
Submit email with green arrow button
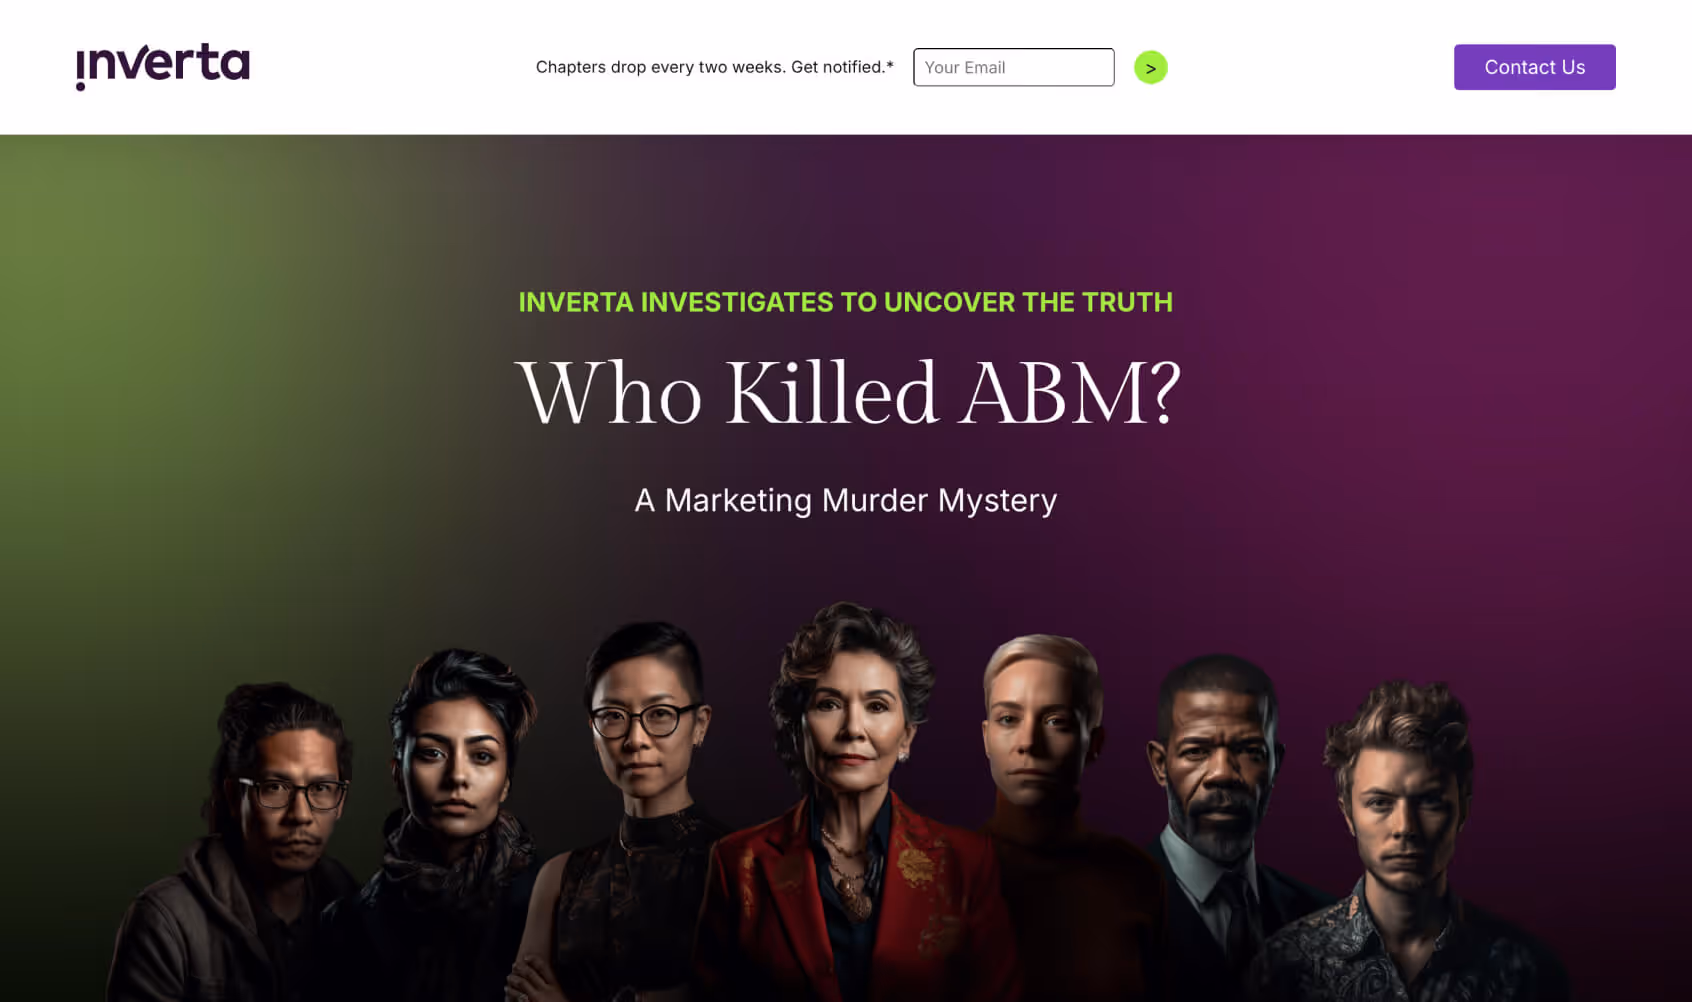click(1150, 67)
